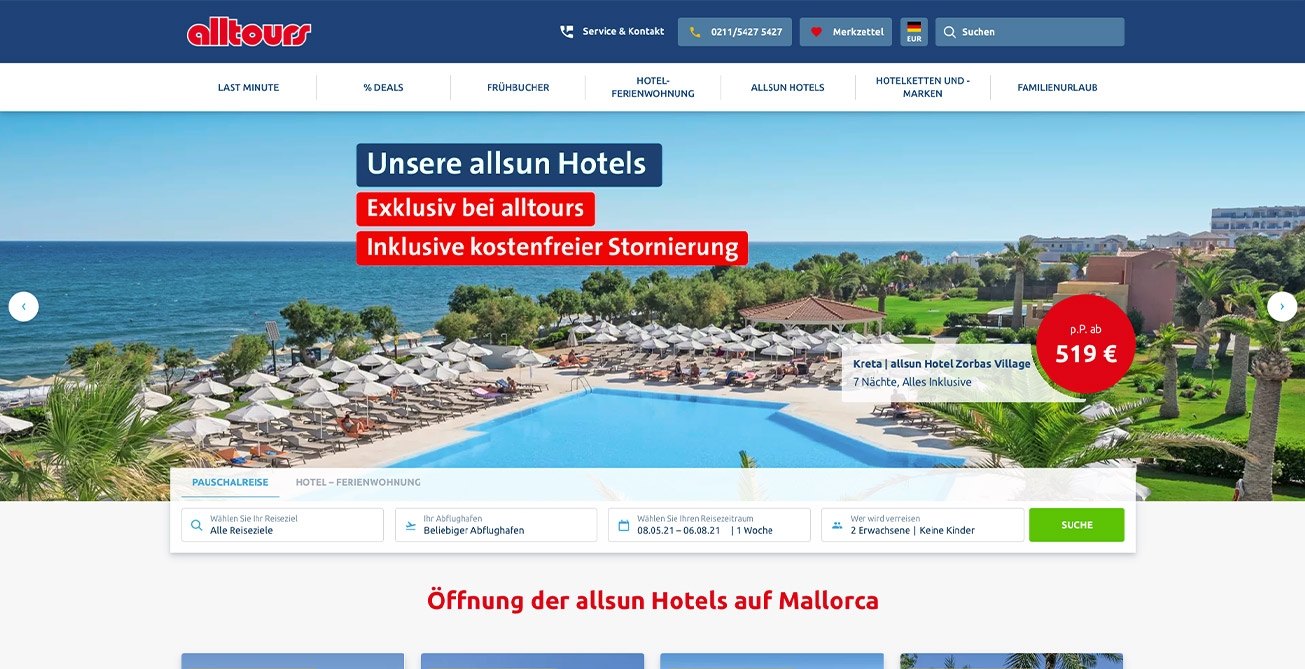Screen dimensions: 1305x669
Task: Advance to the next hero slide arrow
Action: 1282,306
